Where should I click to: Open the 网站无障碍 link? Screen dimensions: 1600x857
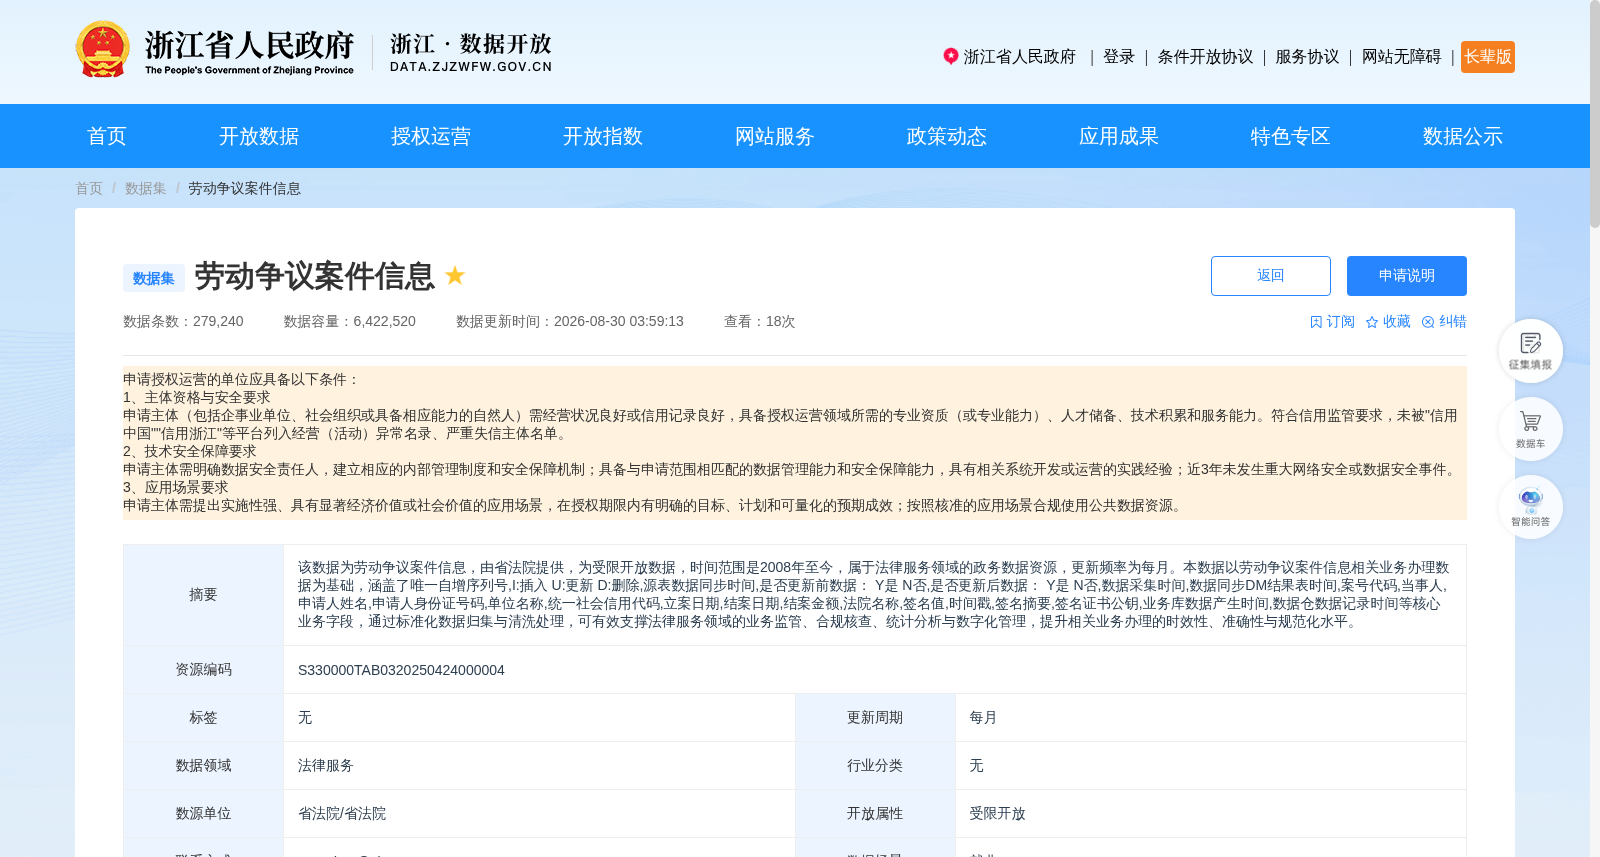pos(1401,57)
